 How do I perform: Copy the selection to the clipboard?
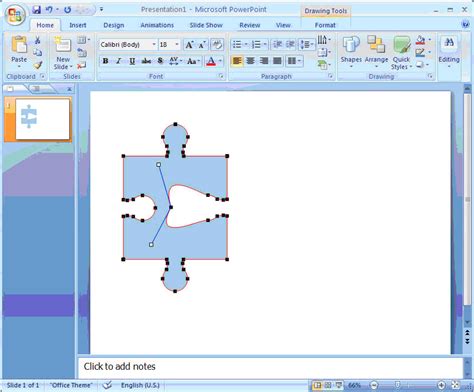coord(38,52)
